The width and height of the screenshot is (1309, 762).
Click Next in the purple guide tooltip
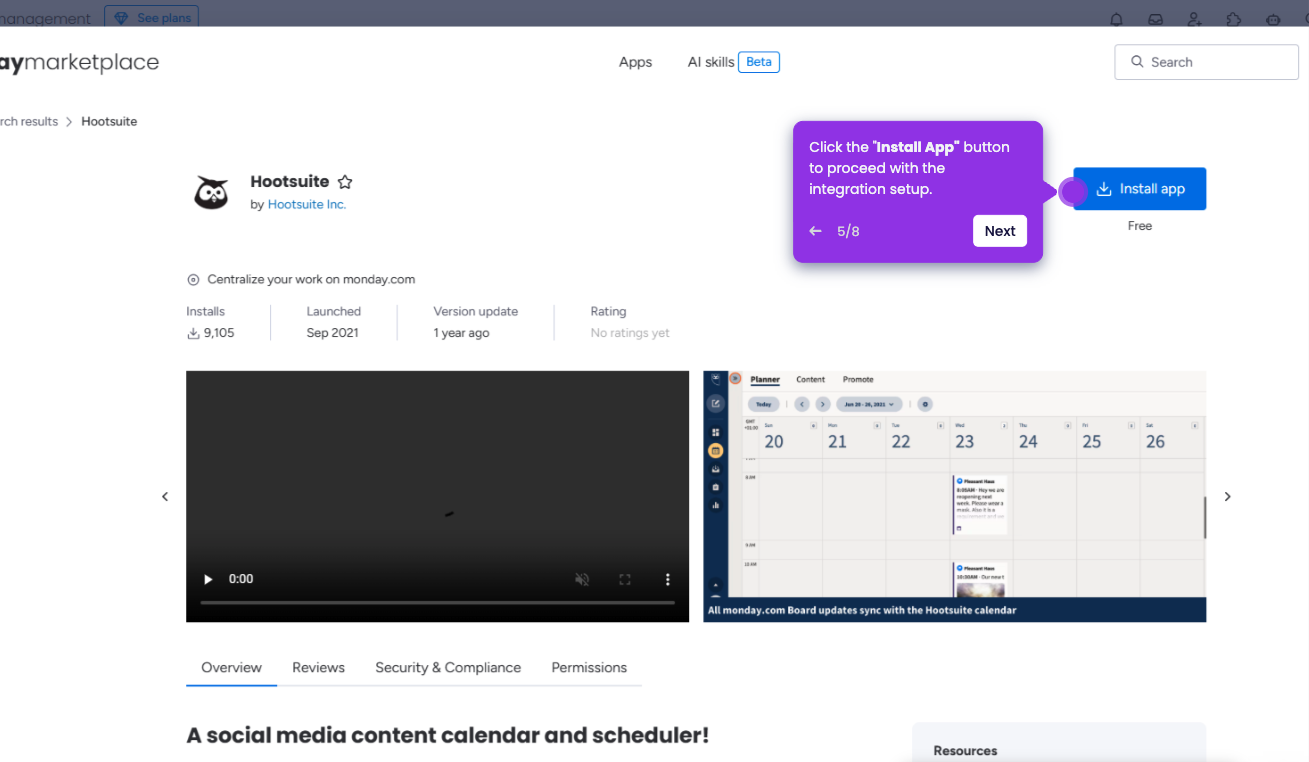pyautogui.click(x=999, y=231)
